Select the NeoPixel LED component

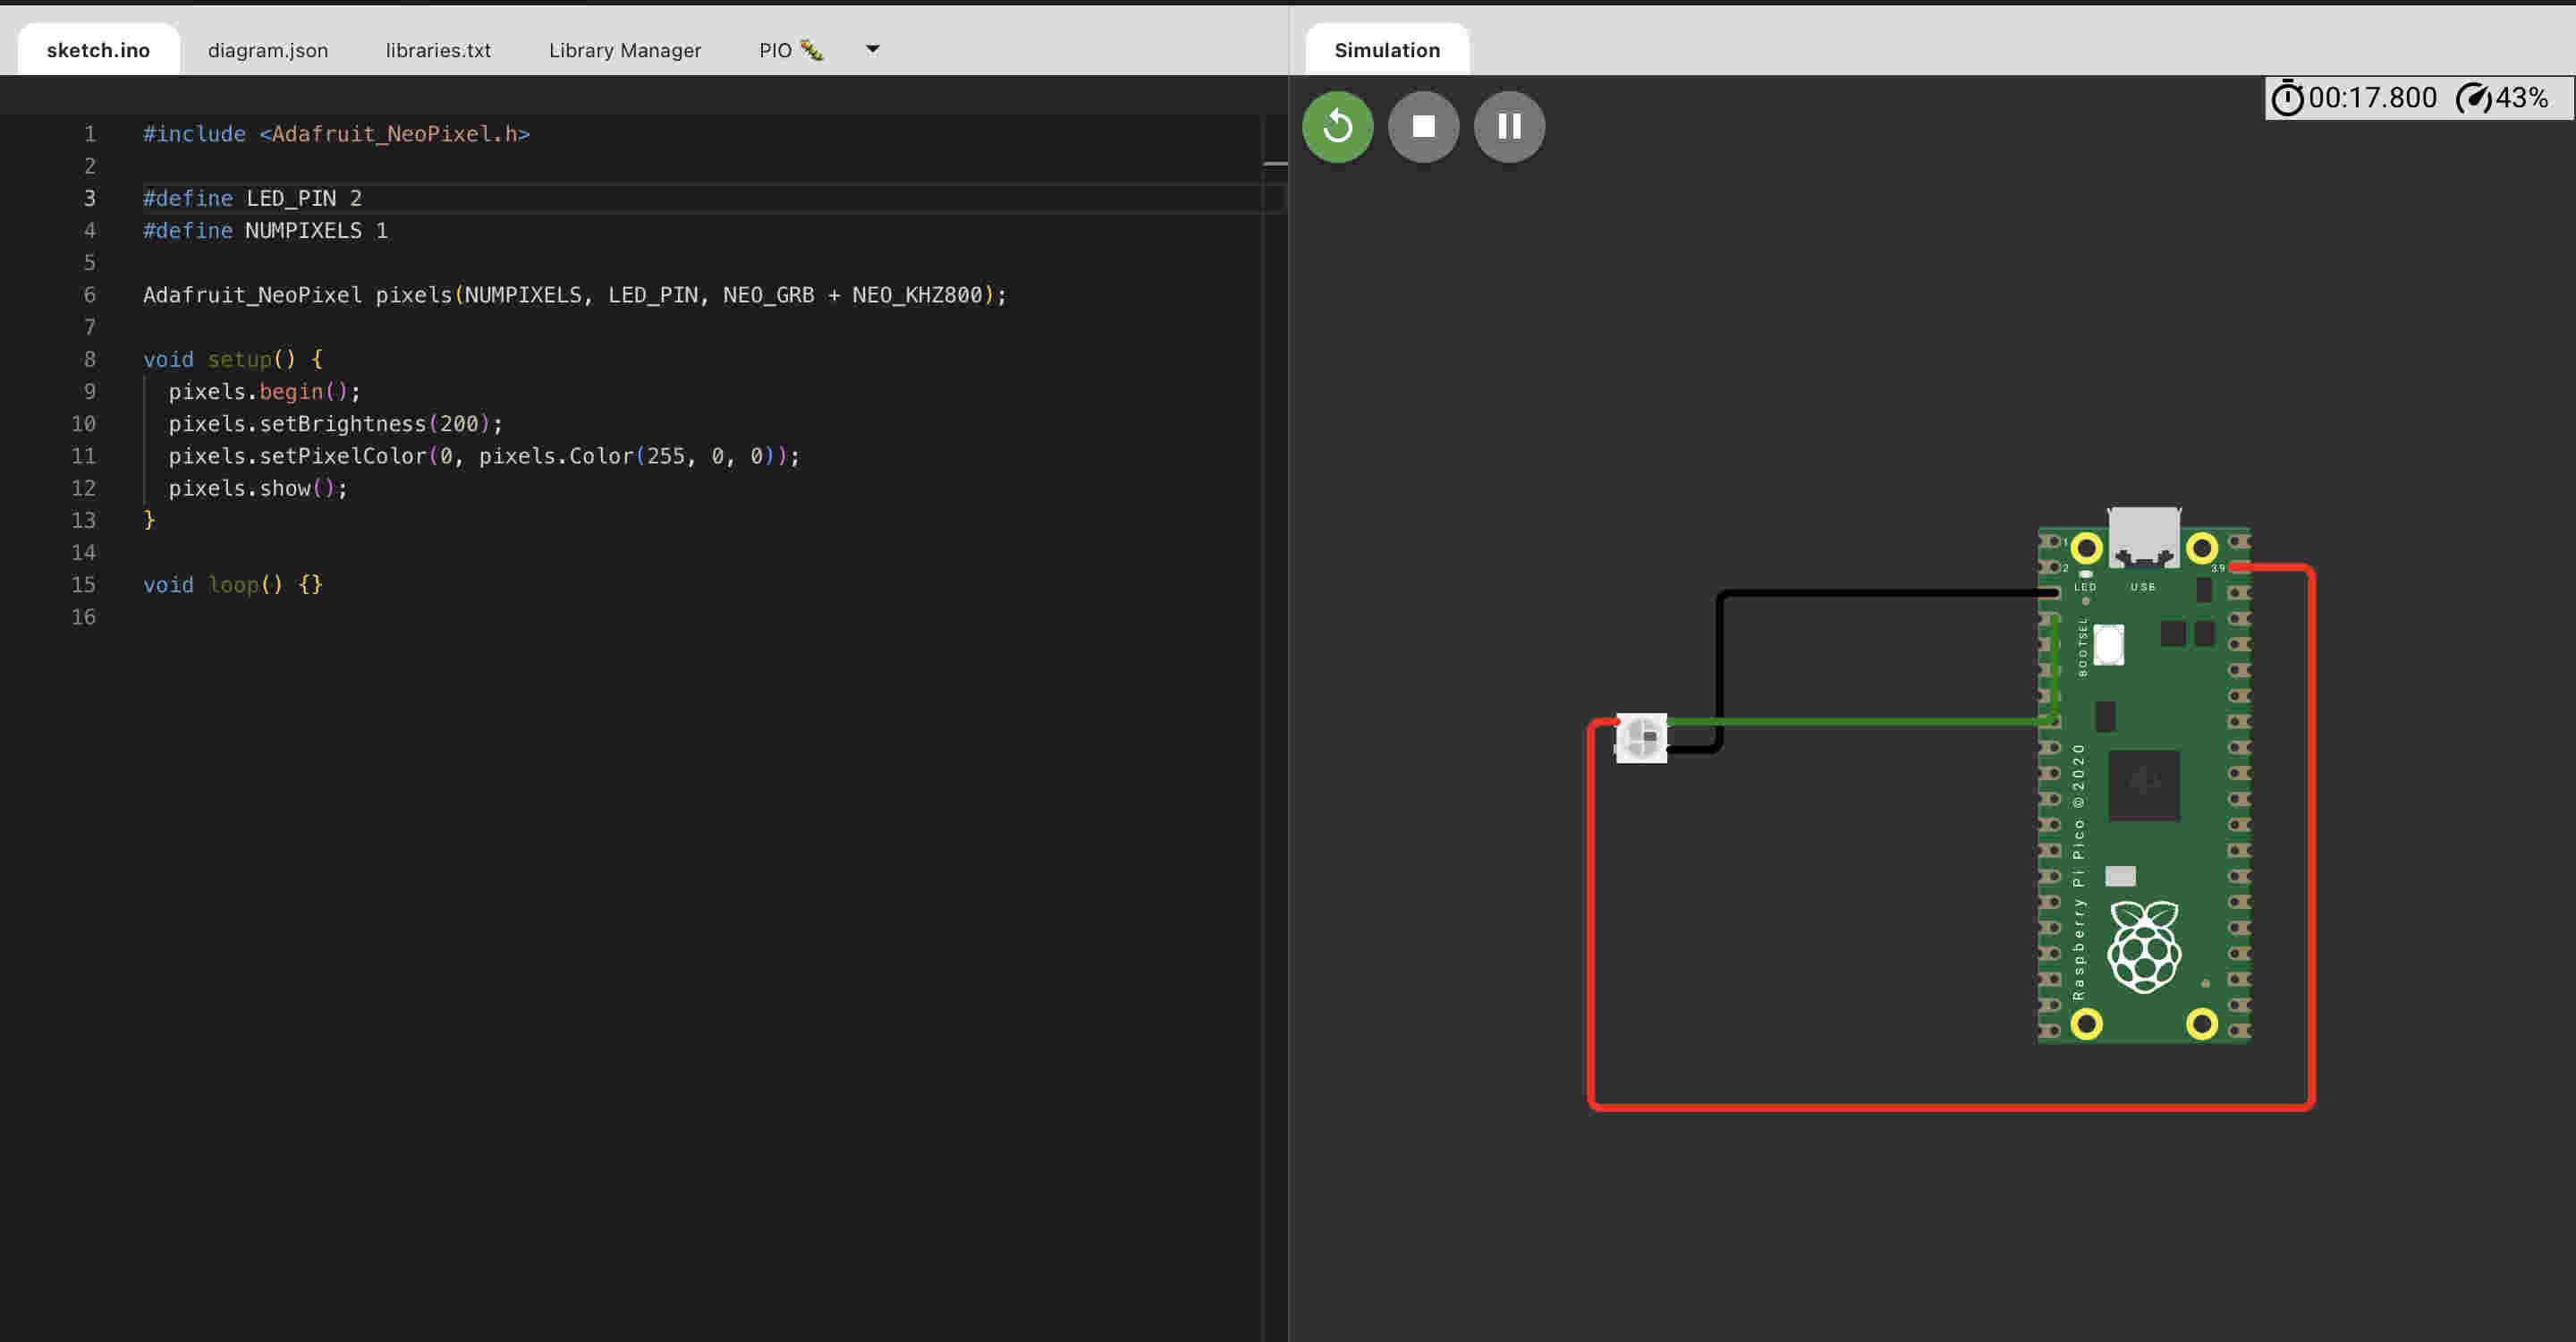(1641, 738)
